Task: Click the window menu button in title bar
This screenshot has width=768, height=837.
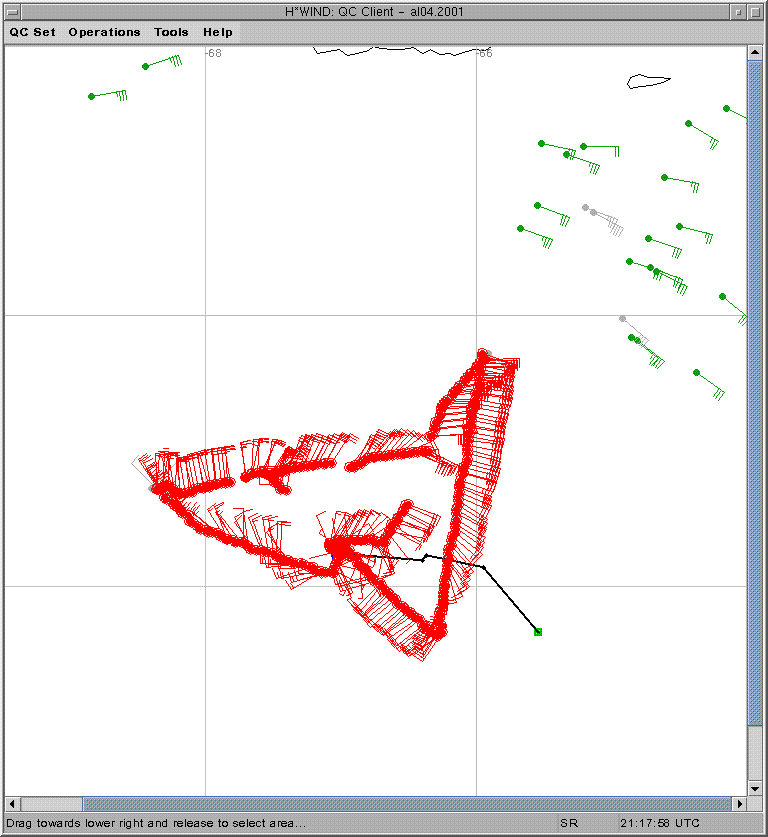Action: click(x=11, y=11)
